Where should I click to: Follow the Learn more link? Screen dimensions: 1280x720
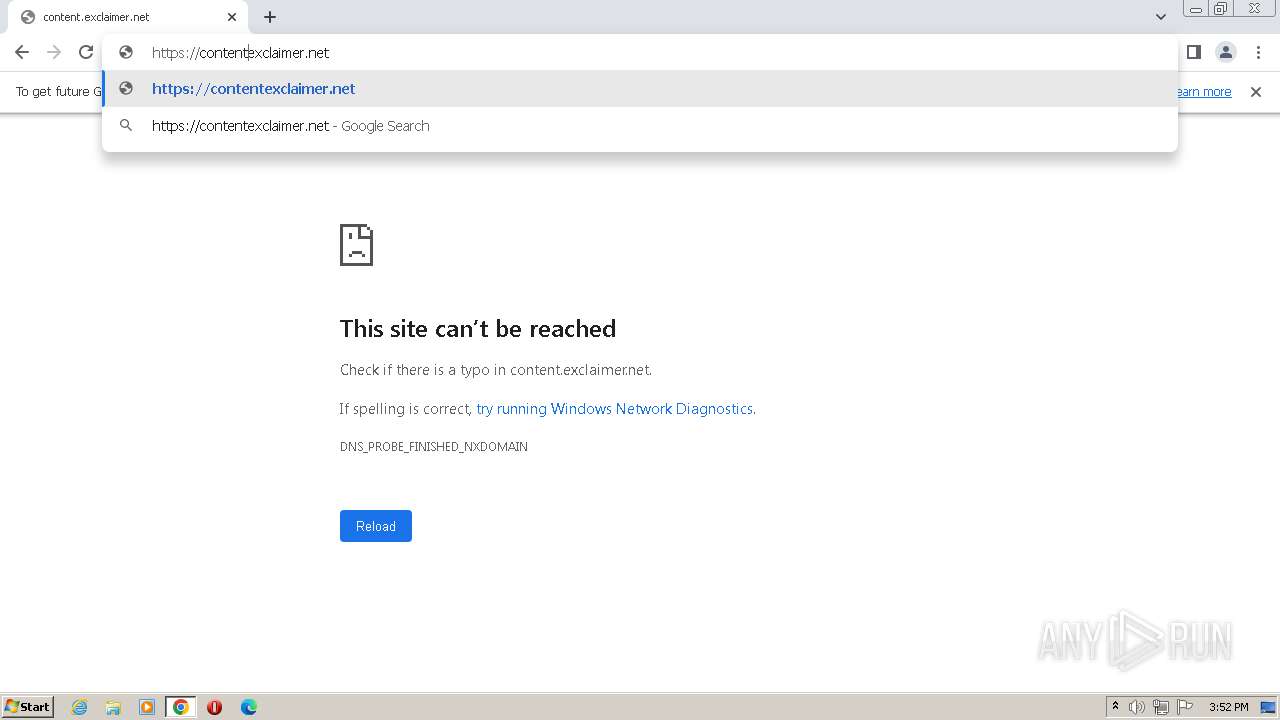coord(1203,92)
